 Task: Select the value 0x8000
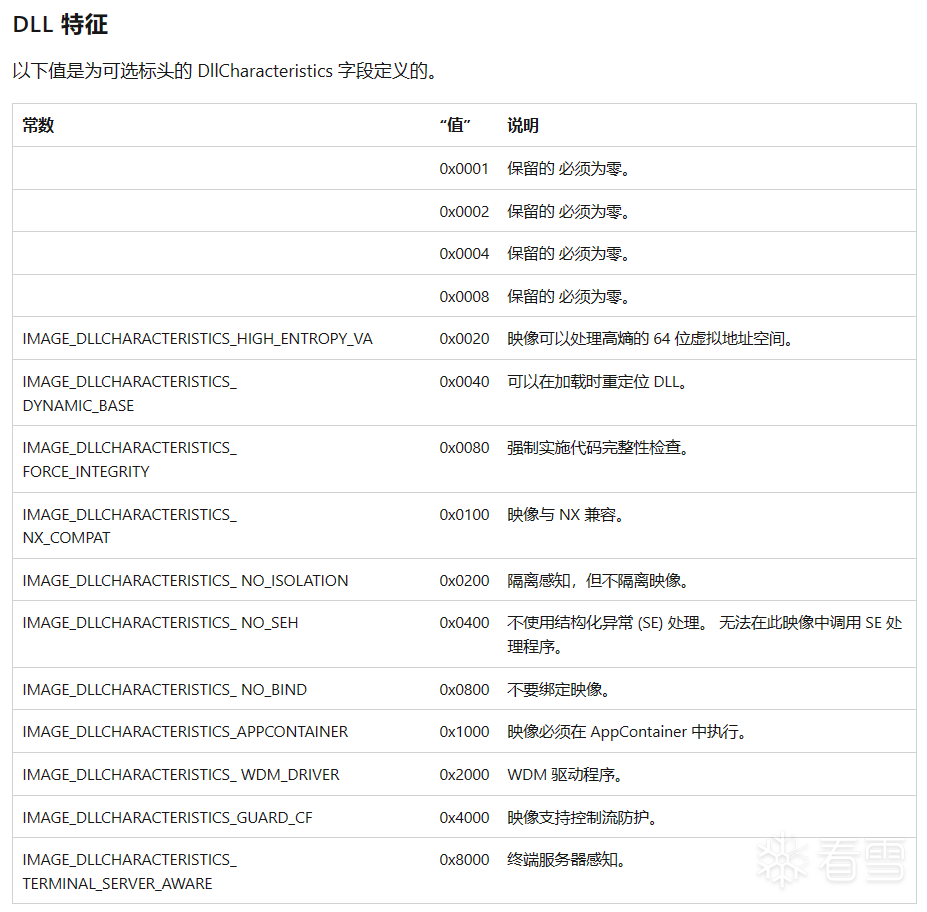coord(464,859)
